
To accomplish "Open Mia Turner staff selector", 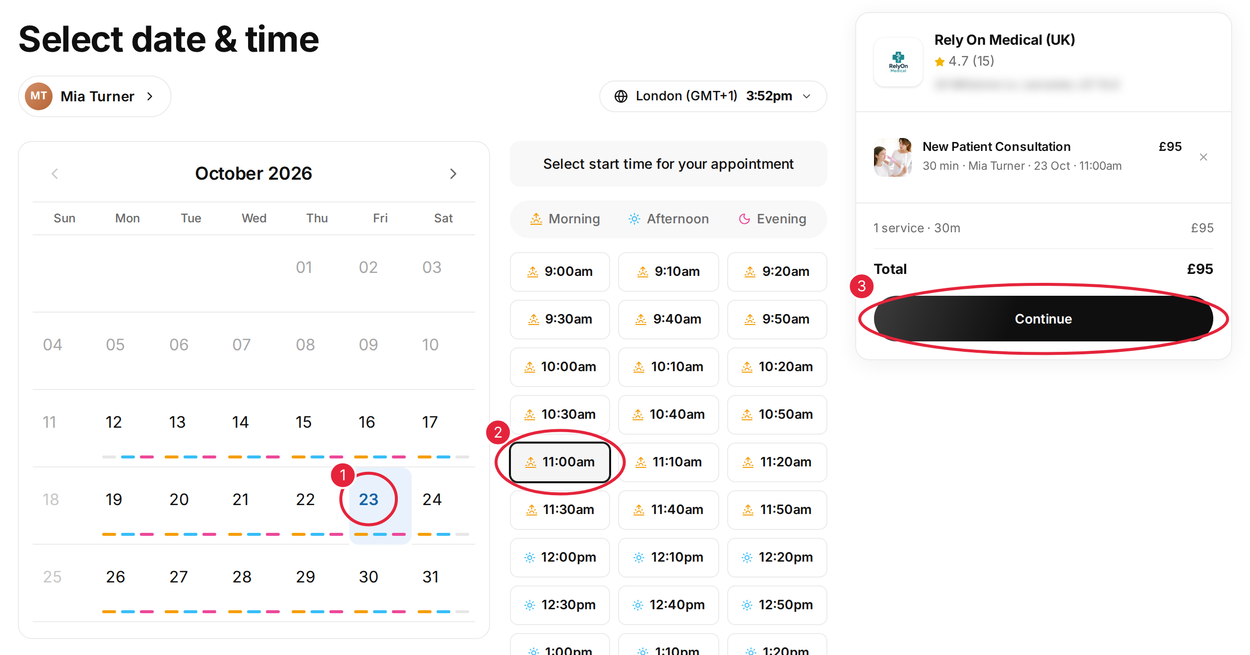I will [x=95, y=96].
